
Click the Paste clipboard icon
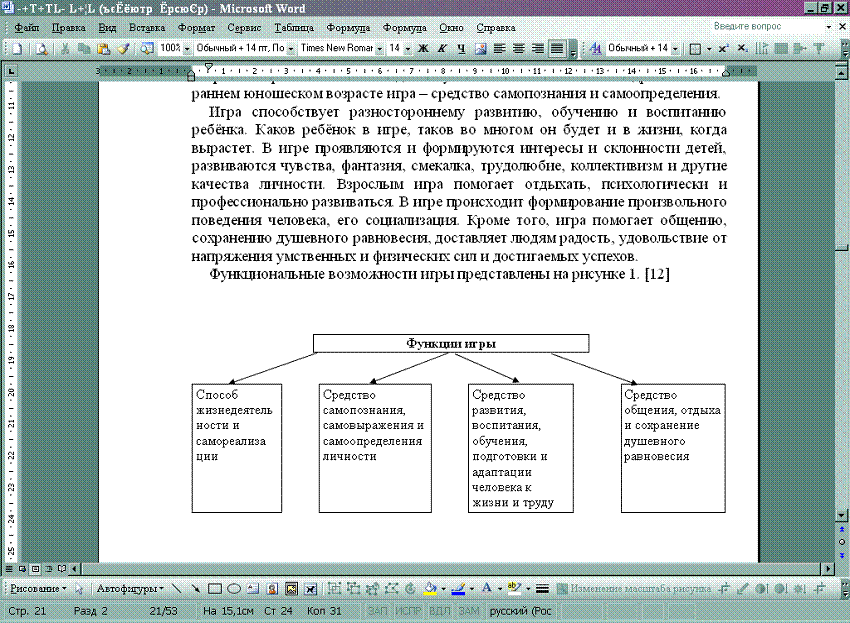104,48
